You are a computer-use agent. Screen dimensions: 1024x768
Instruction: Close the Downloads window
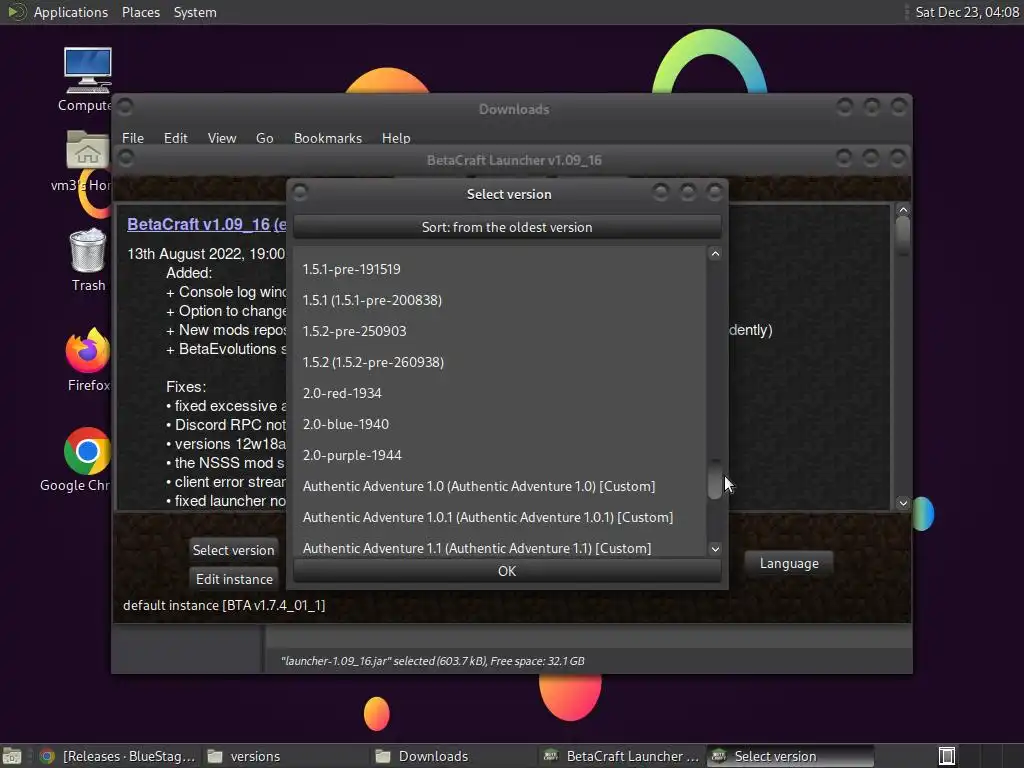click(x=899, y=106)
